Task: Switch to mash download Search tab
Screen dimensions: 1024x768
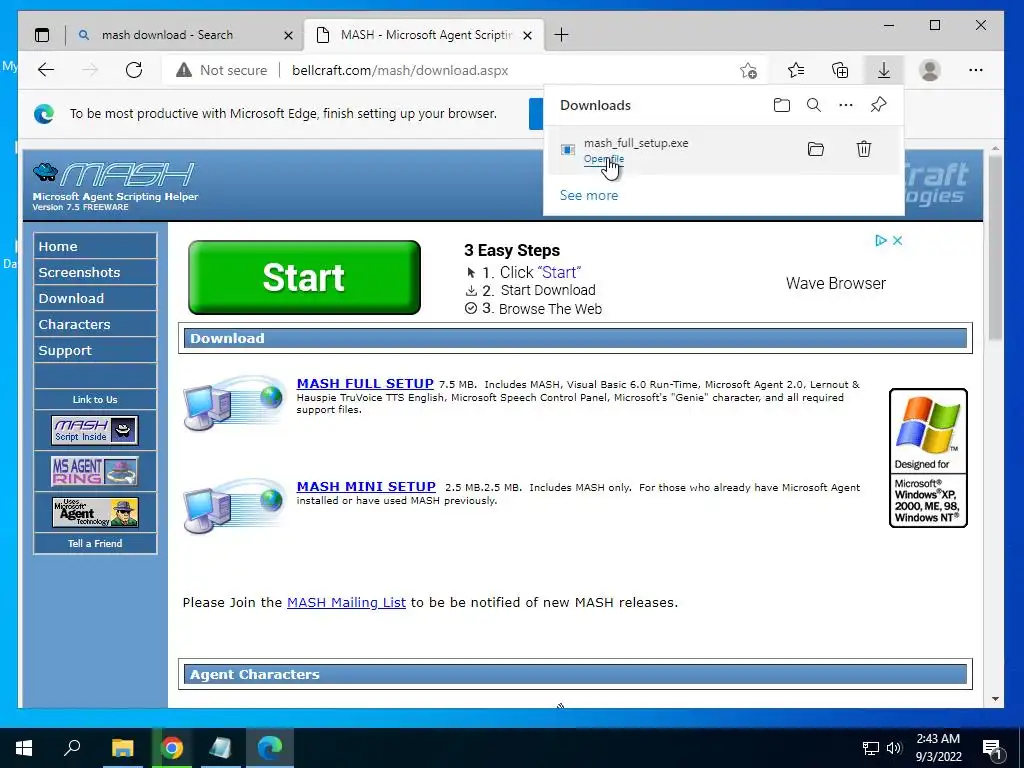Action: 167,35
